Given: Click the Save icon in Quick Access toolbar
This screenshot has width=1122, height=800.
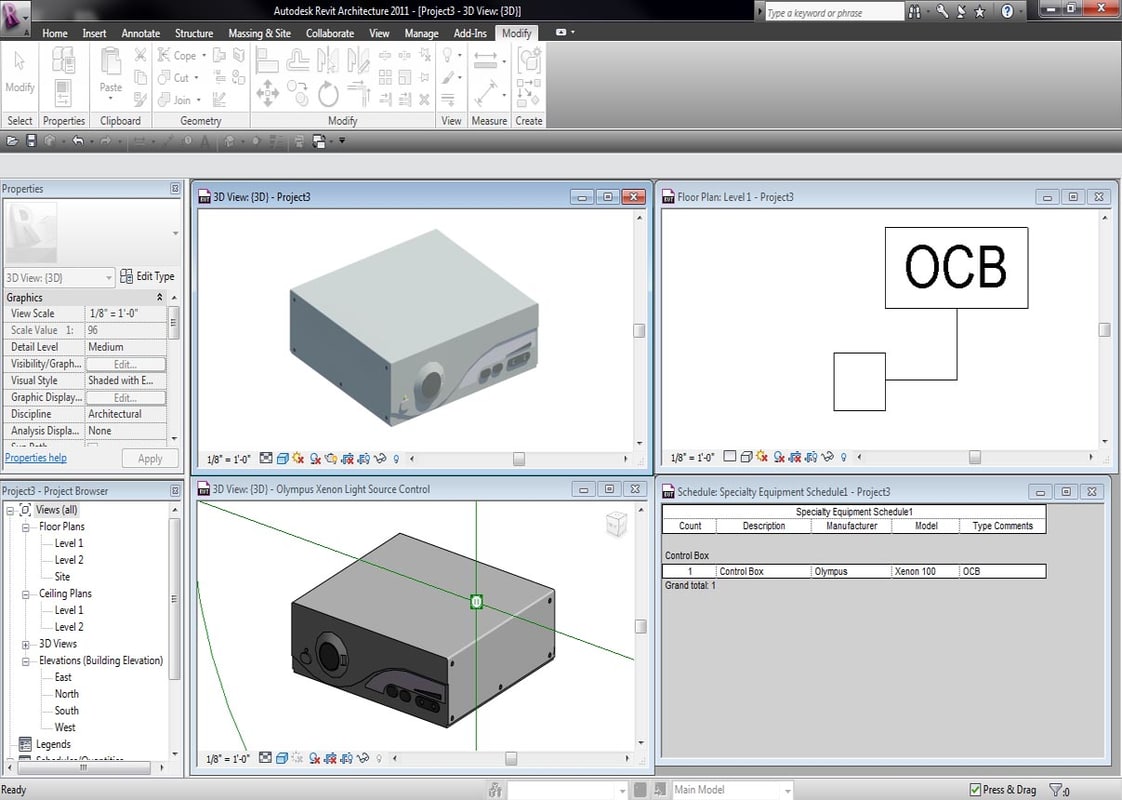Looking at the screenshot, I should 31,141.
